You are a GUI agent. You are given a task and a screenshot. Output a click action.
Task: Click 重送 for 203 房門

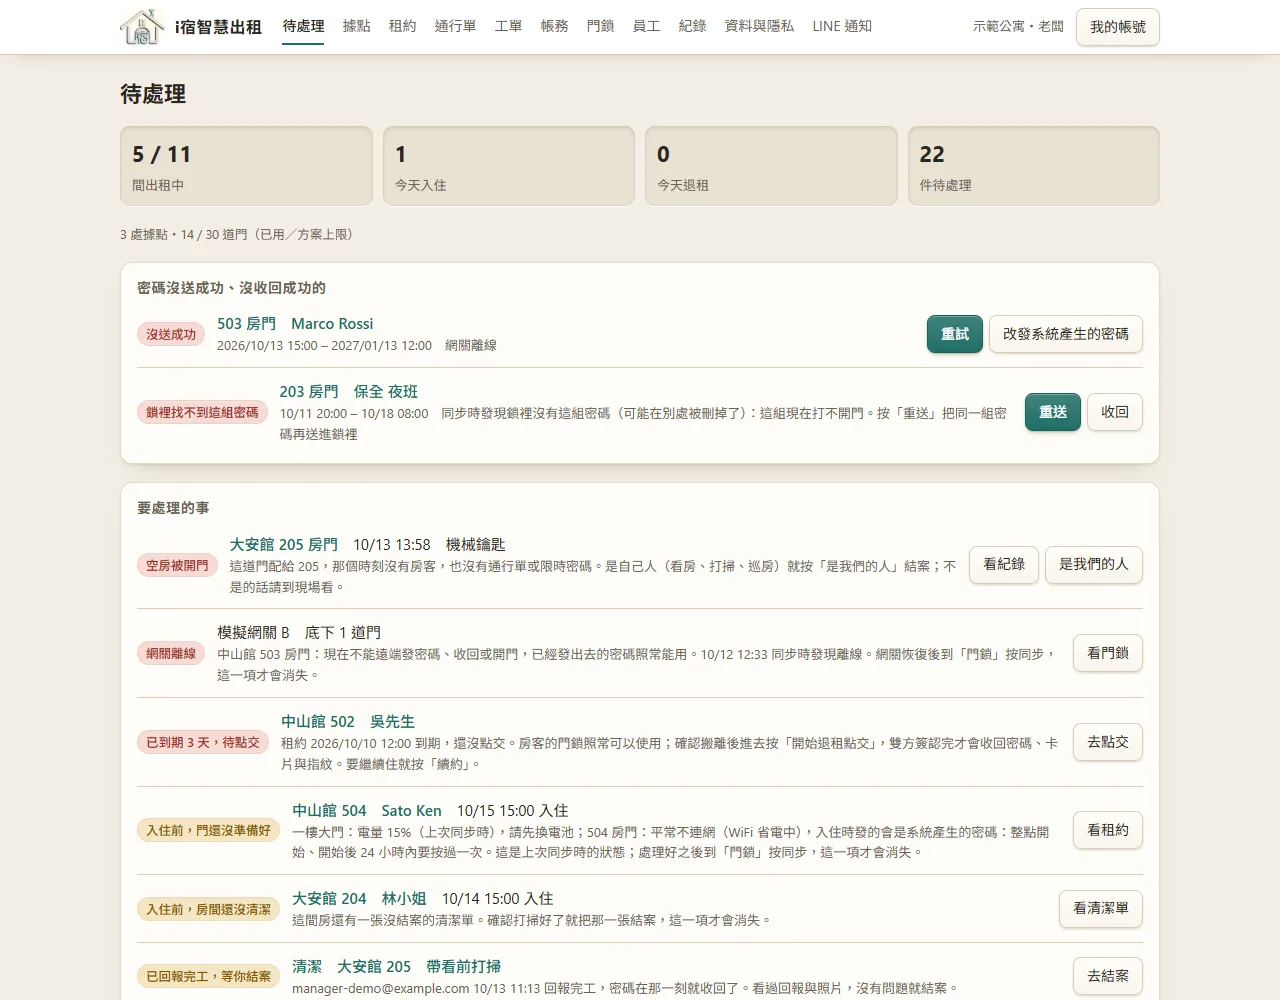[x=1053, y=412]
